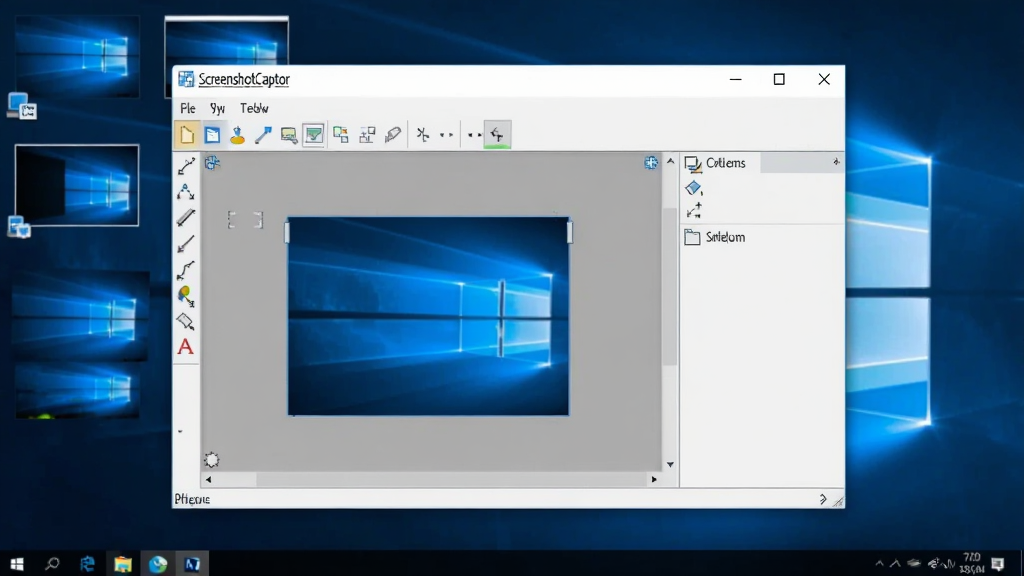Screen dimensions: 1024x576
Task: Select the diamond paint bucket tool
Action: (185, 321)
